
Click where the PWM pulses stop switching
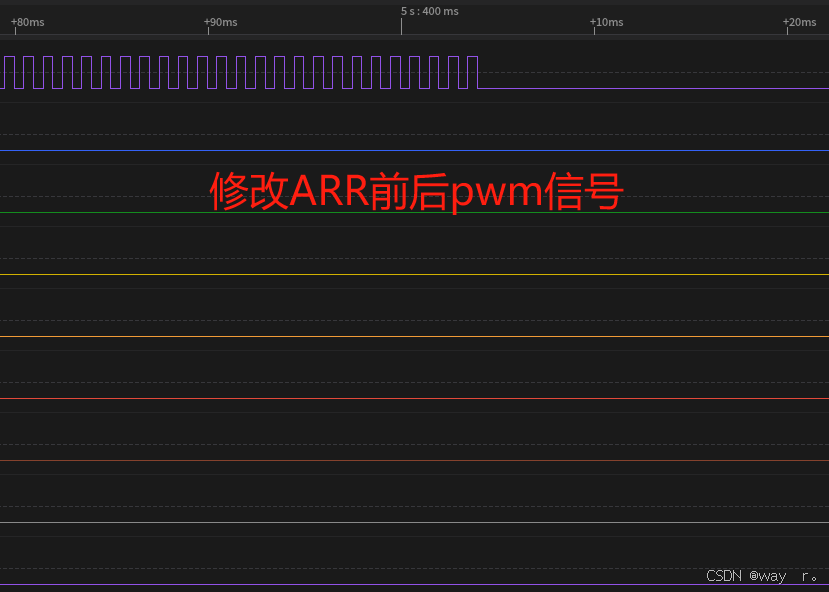pyautogui.click(x=477, y=90)
